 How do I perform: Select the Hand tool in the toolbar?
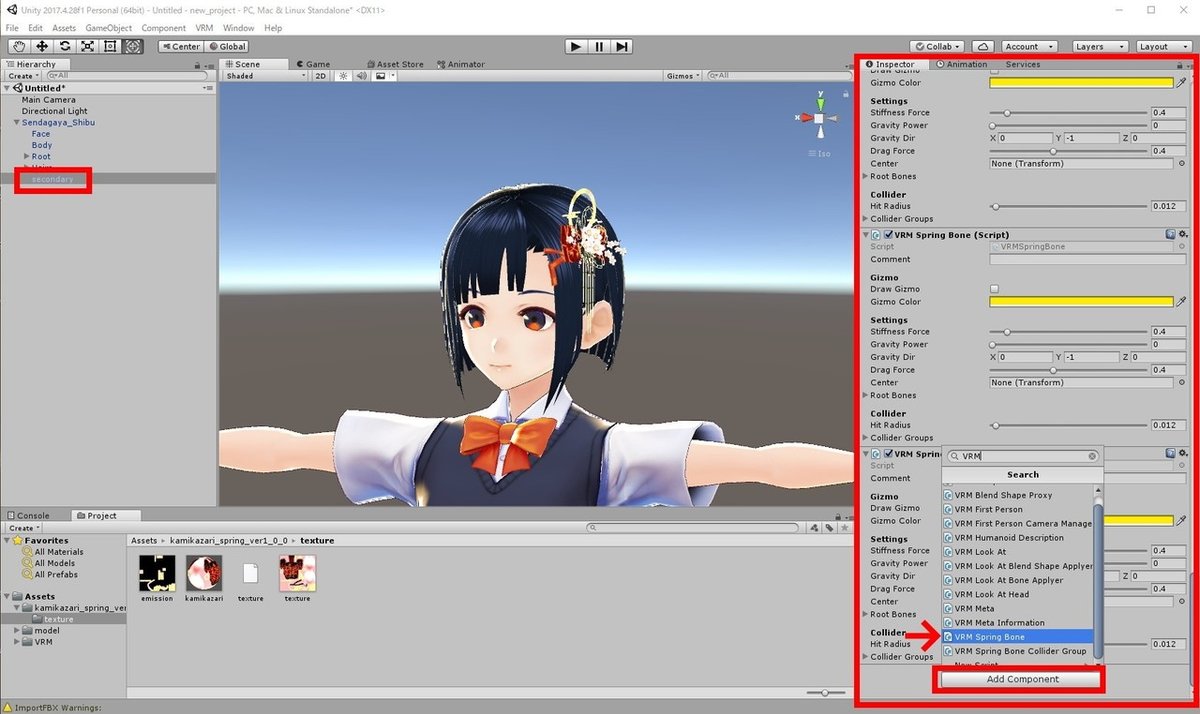pyautogui.click(x=19, y=46)
